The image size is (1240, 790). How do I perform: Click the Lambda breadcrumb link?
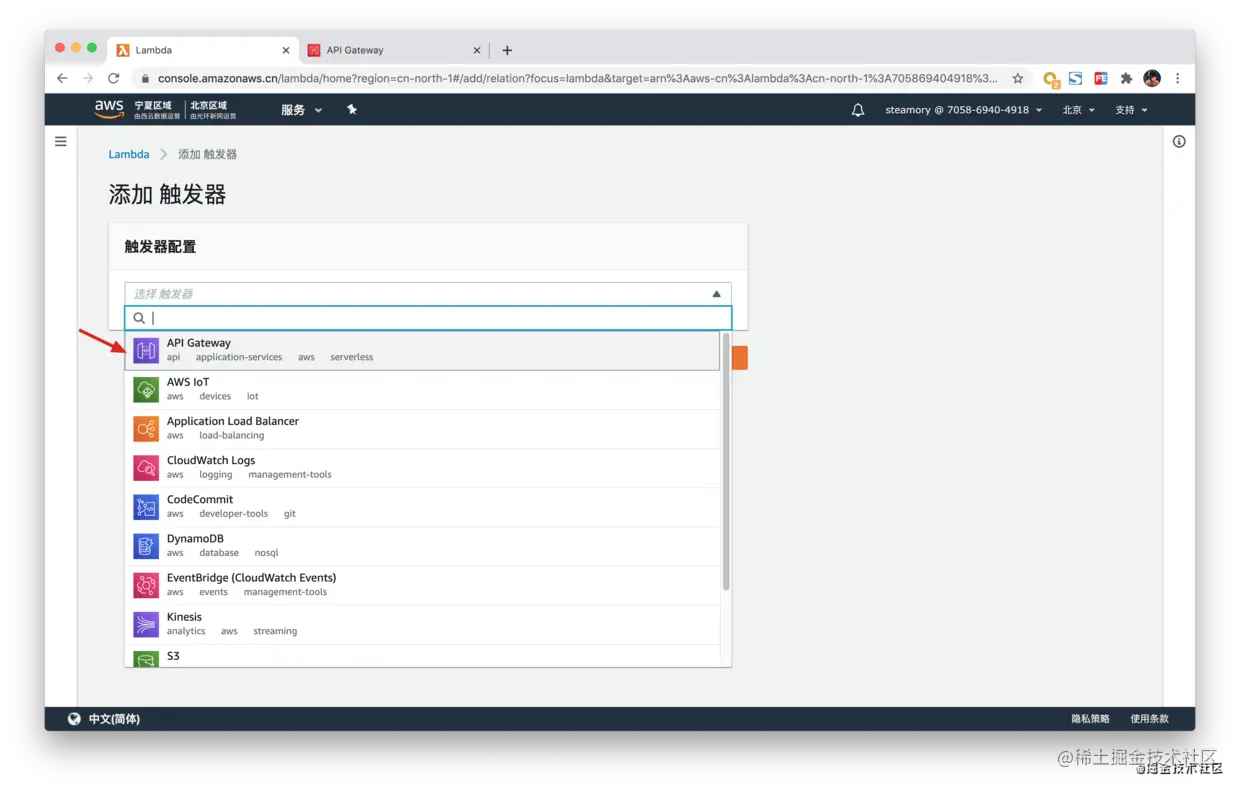click(x=129, y=154)
